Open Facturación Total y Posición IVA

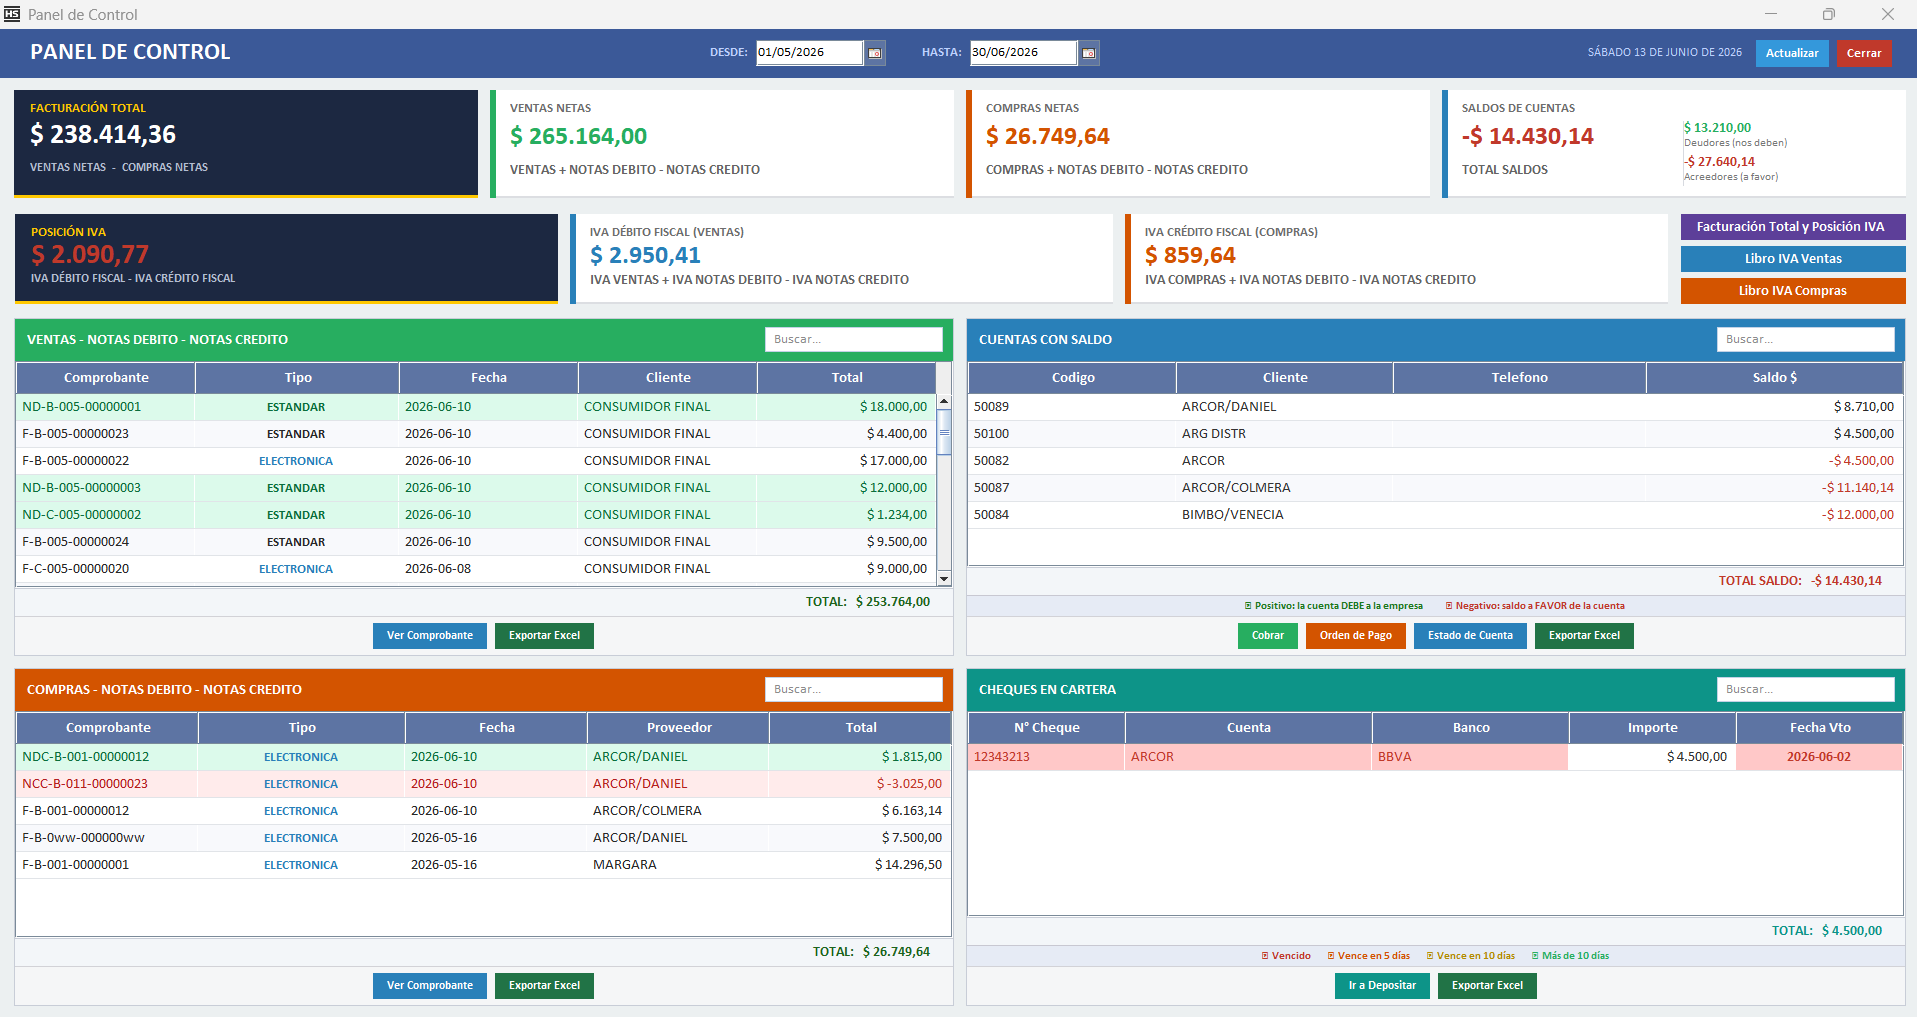[1793, 227]
